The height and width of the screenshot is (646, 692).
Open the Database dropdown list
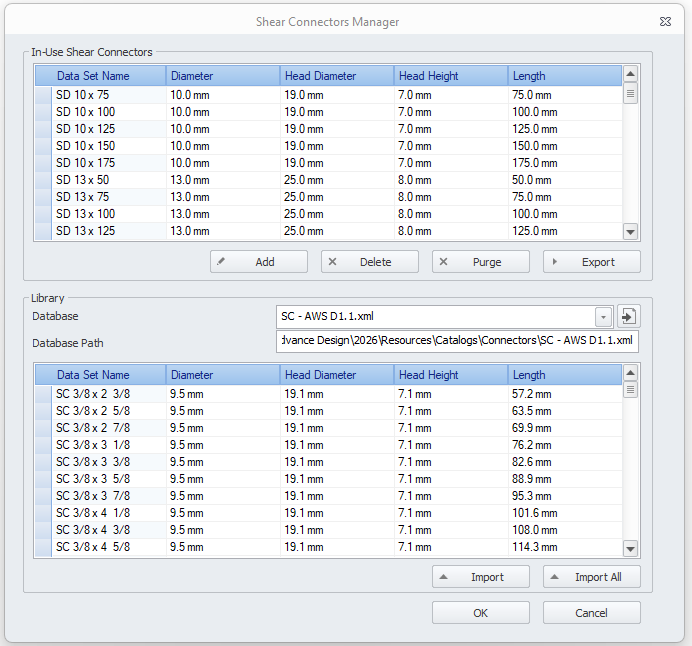point(603,316)
